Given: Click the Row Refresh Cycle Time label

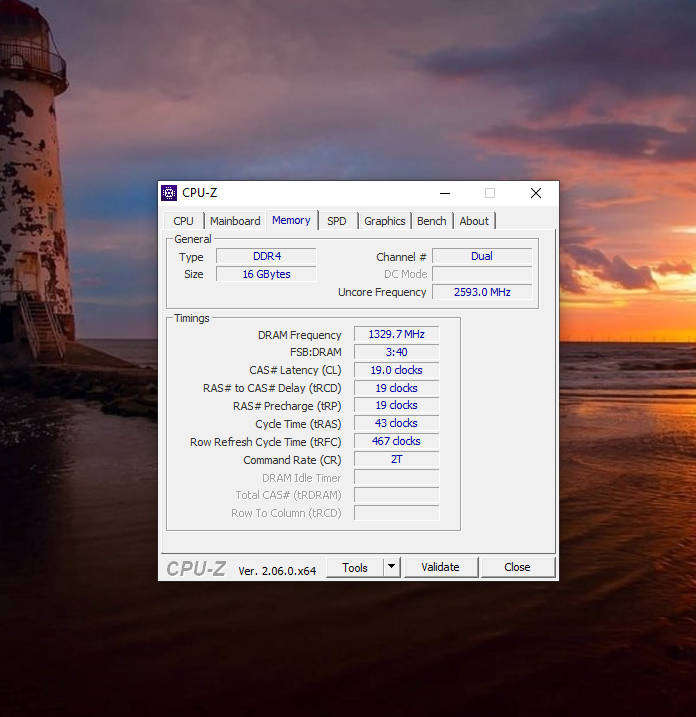Looking at the screenshot, I should coord(266,442).
